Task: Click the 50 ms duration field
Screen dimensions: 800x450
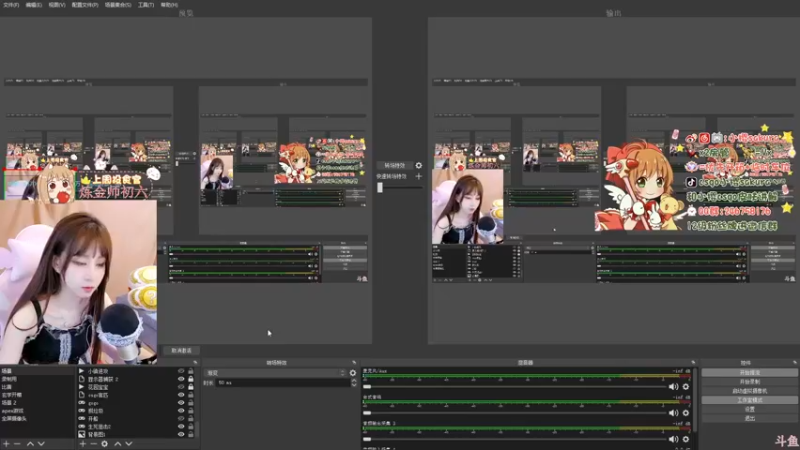Action: coord(283,383)
